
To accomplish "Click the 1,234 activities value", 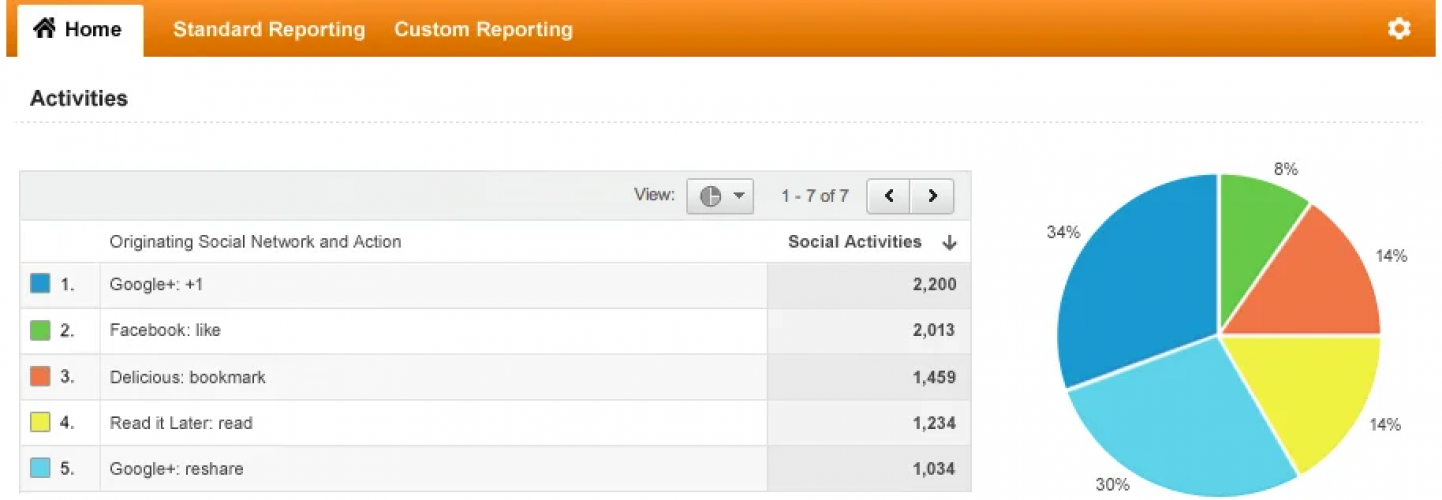I will tap(934, 423).
